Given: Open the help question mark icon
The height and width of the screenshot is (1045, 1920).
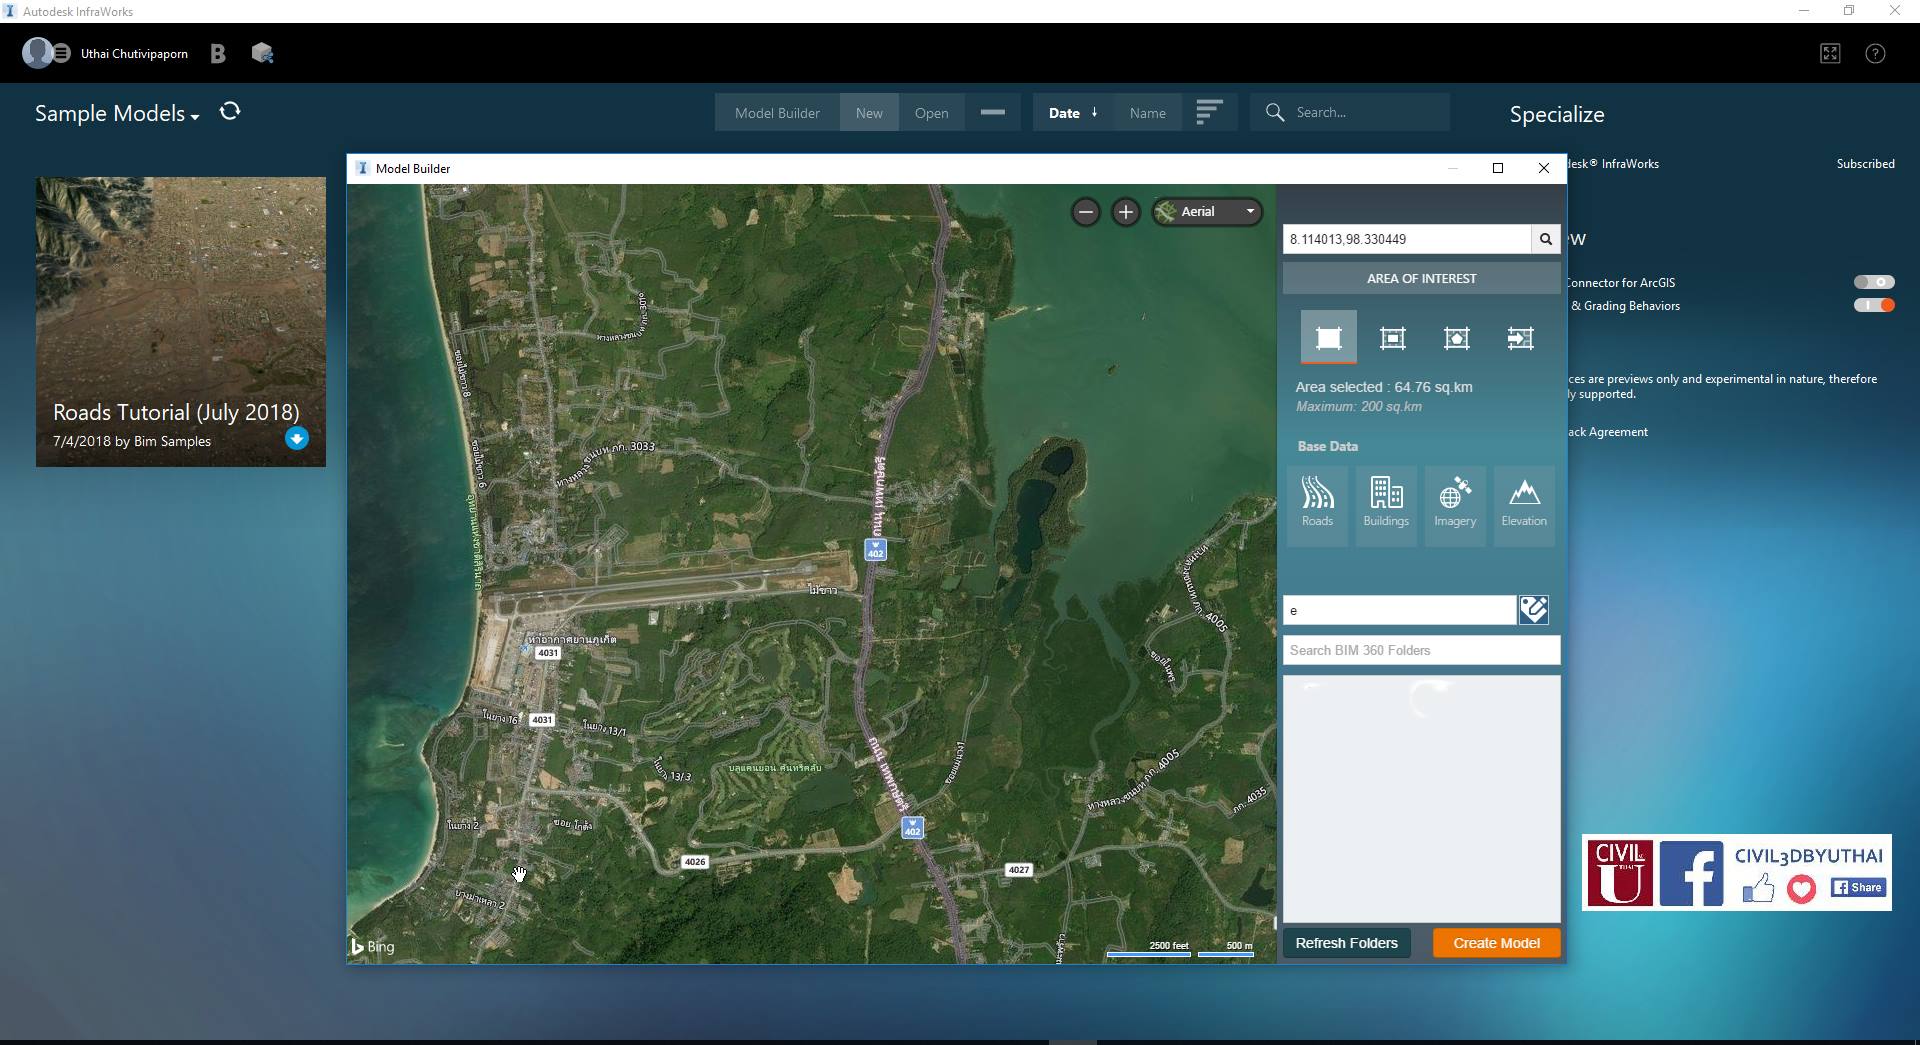Looking at the screenshot, I should click(1875, 54).
